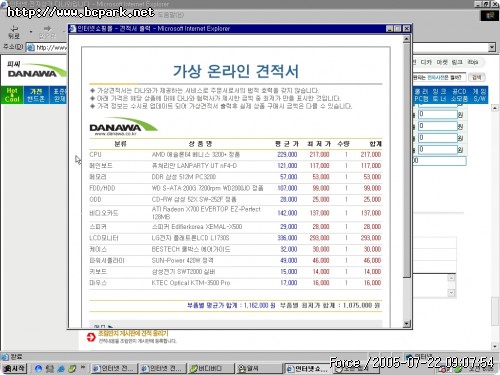Click the search text field beside 검색
This screenshot has width=500, height=375.
pyautogui.click(x=439, y=77)
